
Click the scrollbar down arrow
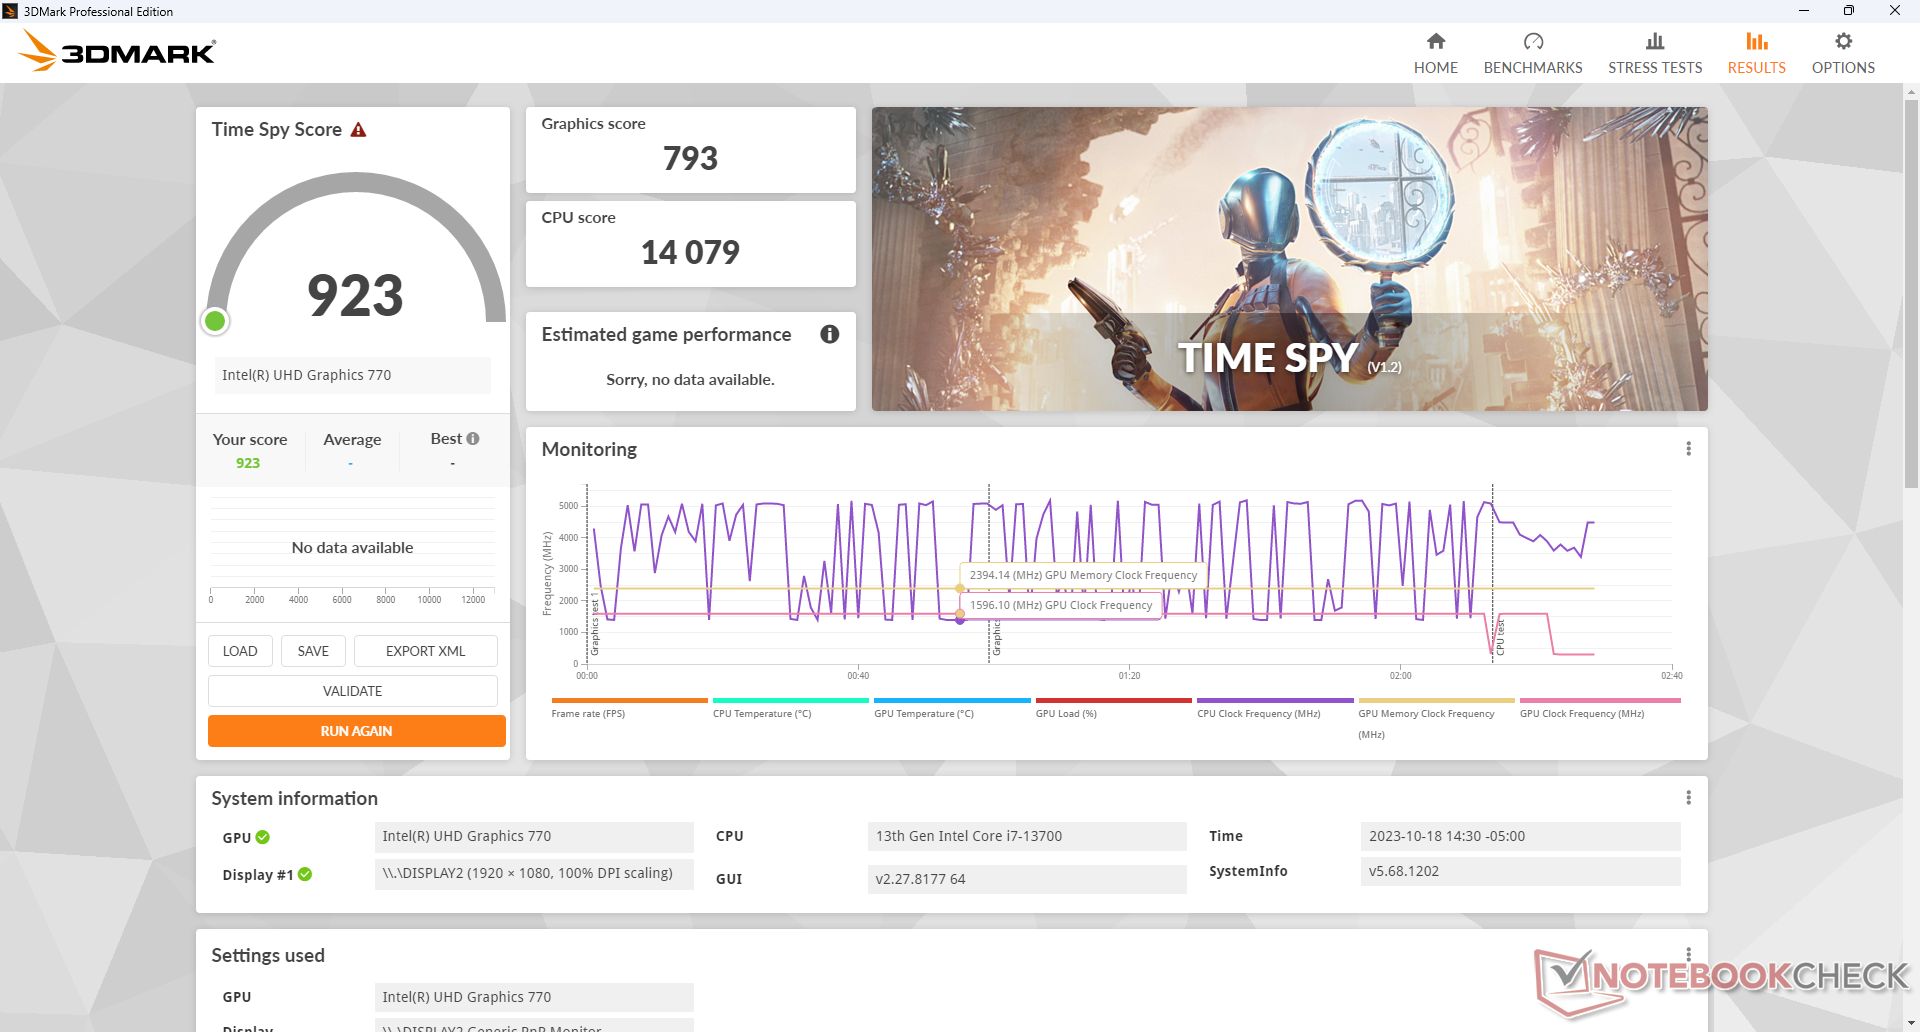pos(1911,1022)
